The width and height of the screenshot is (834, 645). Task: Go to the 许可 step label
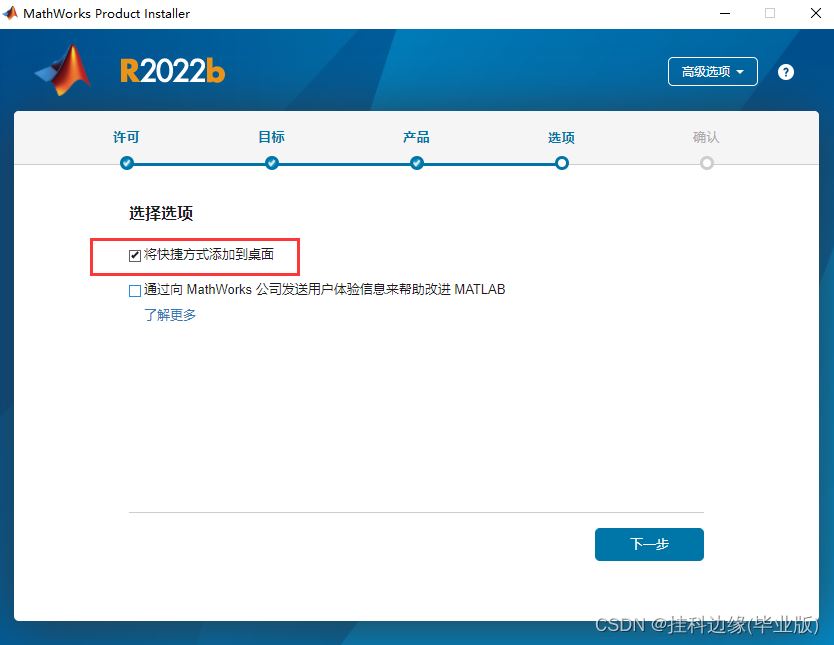[x=126, y=137]
